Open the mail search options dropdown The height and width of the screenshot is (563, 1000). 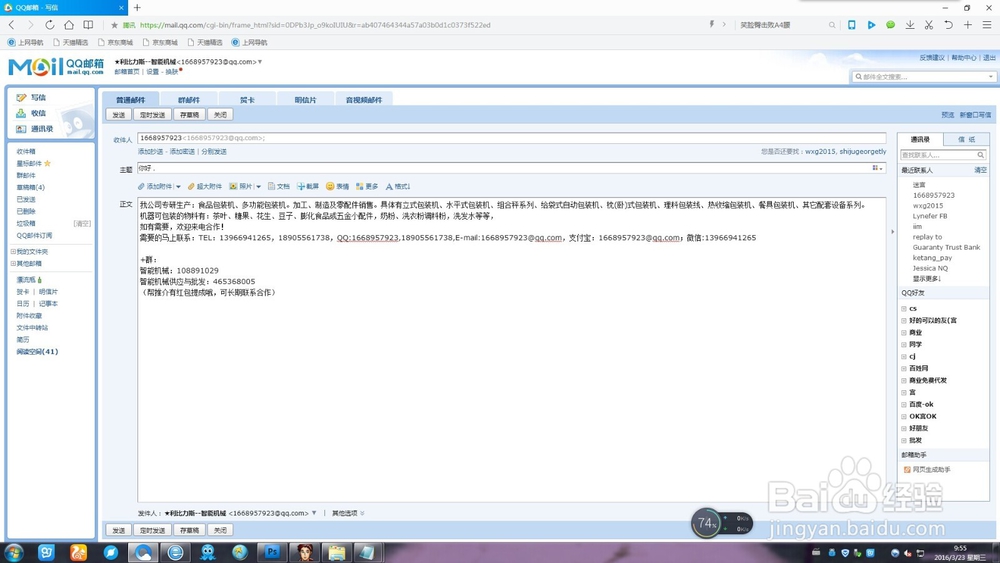point(990,77)
